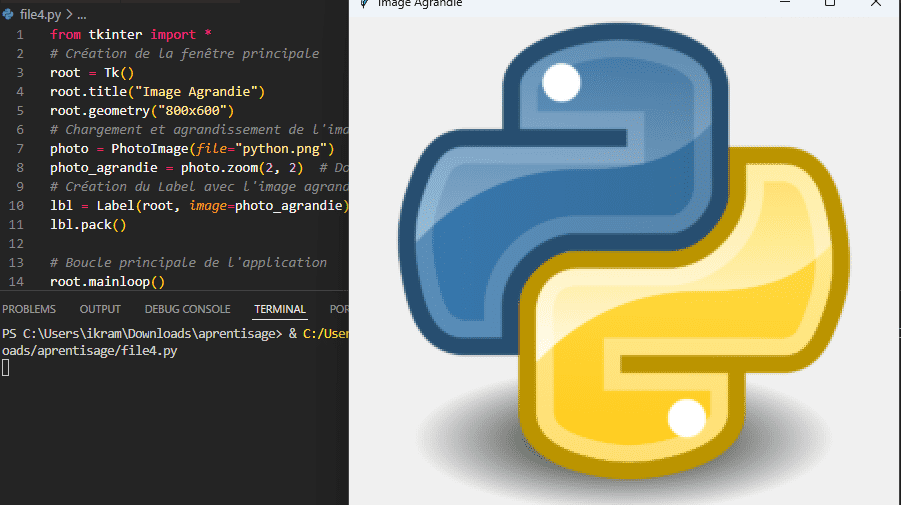Maximize the Image Agrandie window
The width and height of the screenshot is (901, 505).
click(x=830, y=3)
